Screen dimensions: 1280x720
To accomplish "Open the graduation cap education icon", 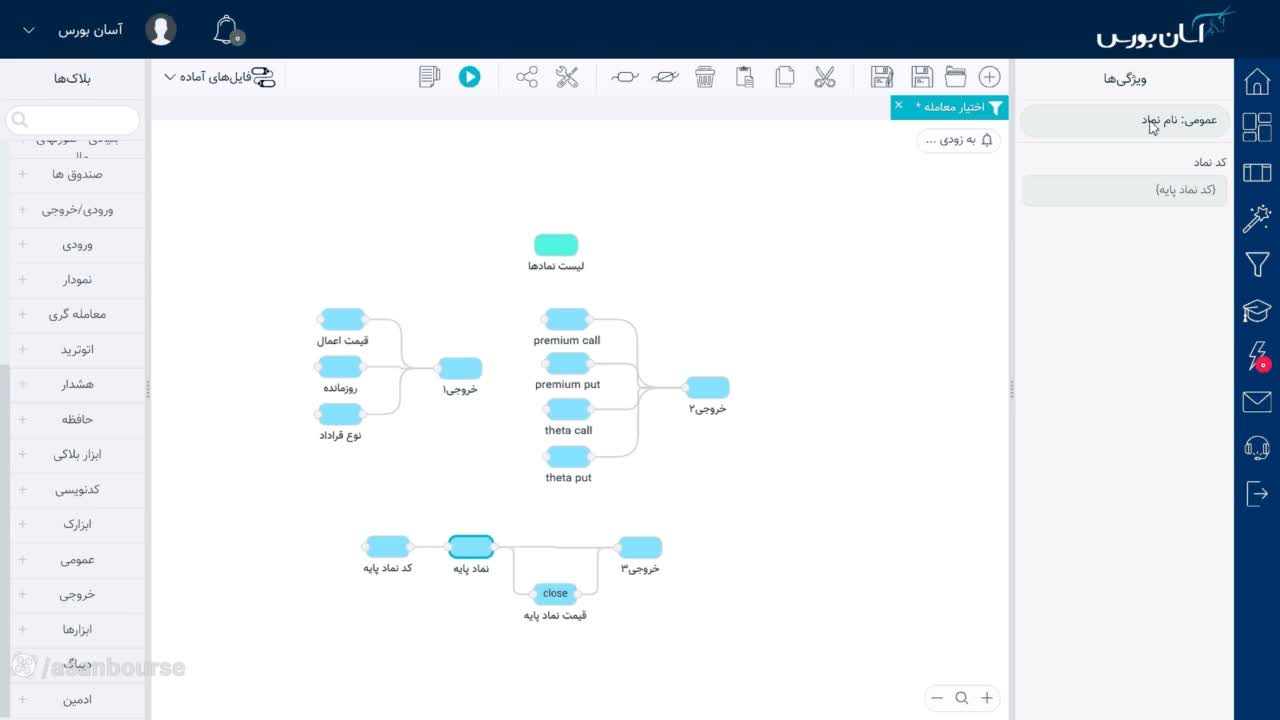I will coord(1257,311).
